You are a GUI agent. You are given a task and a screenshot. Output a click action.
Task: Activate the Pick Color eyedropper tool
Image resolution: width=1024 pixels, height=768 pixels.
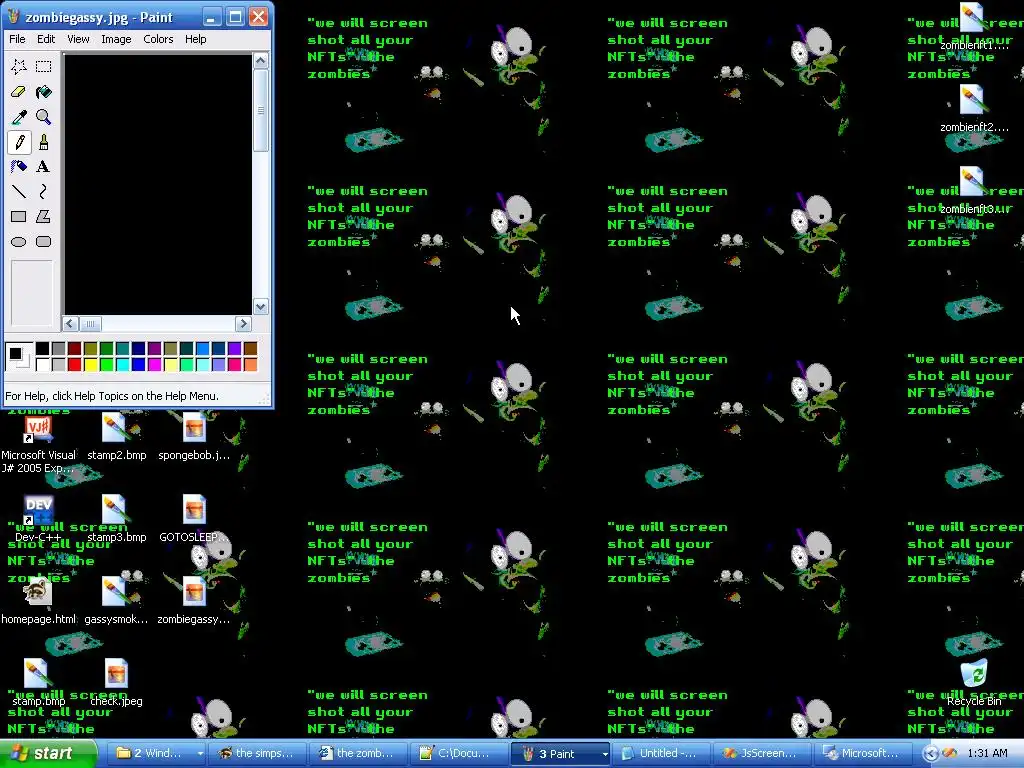pos(19,117)
